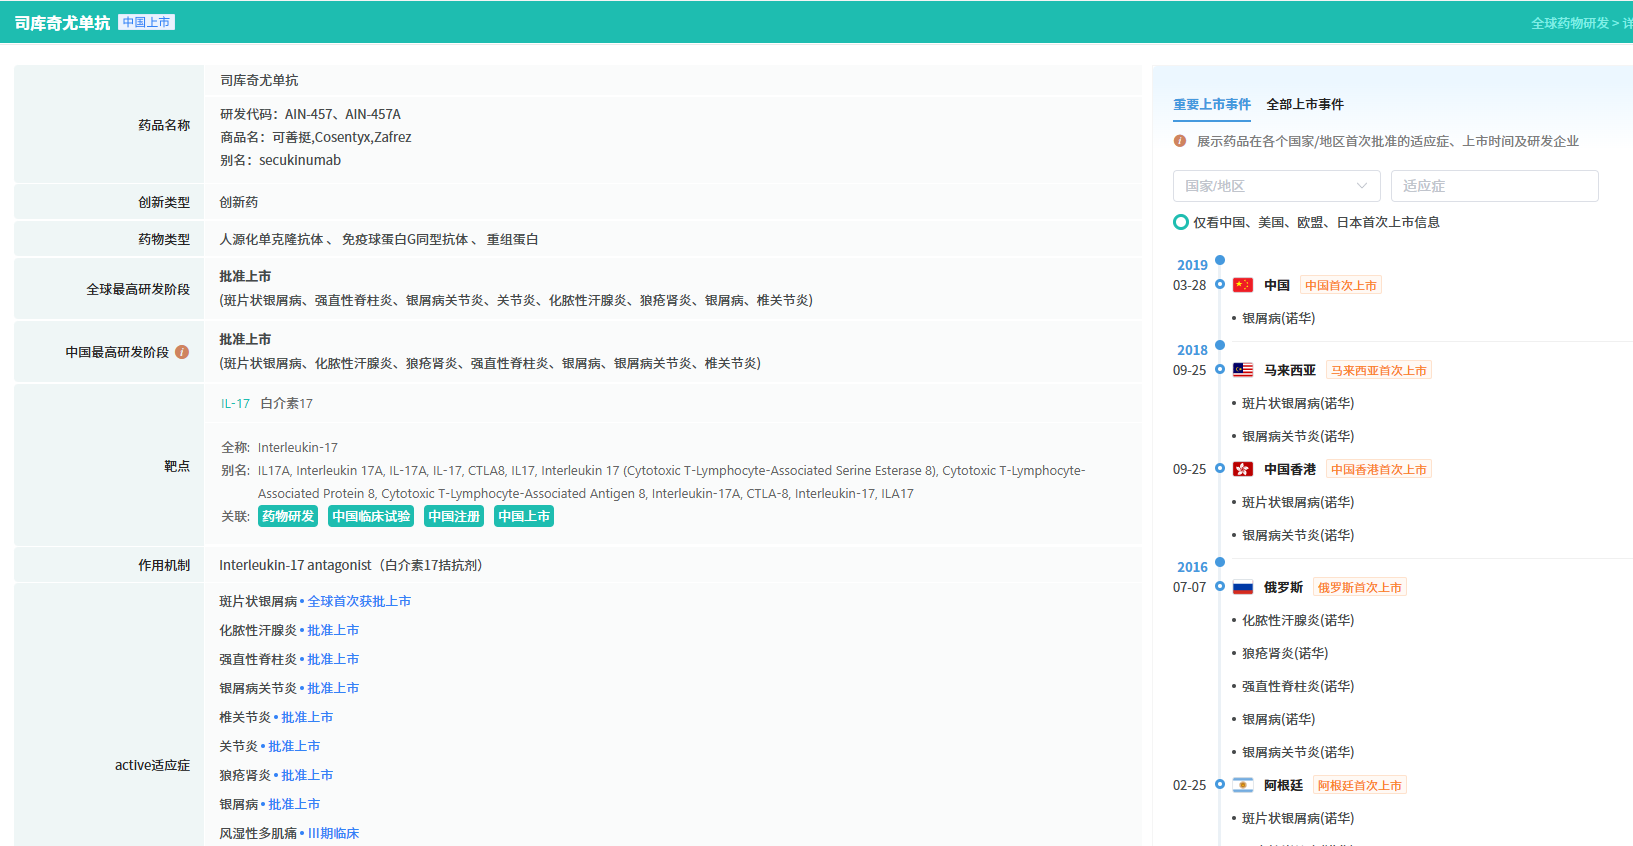1633x846 pixels.
Task: Click the info icon before 展示药品在各个国家 notice
Action: (x=1180, y=141)
